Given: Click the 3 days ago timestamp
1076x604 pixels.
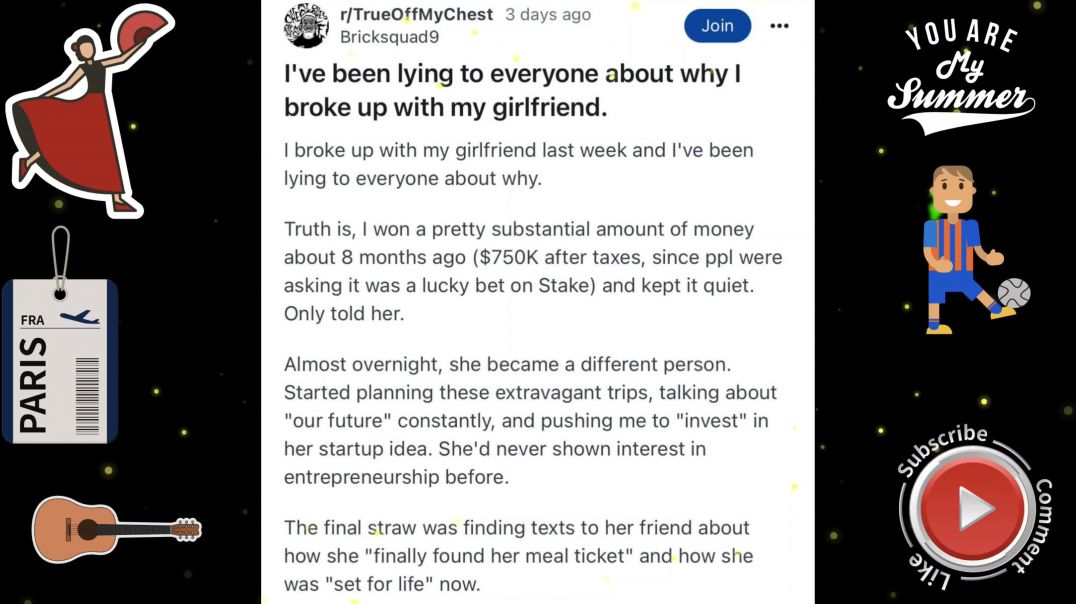Looking at the screenshot, I should (x=548, y=14).
